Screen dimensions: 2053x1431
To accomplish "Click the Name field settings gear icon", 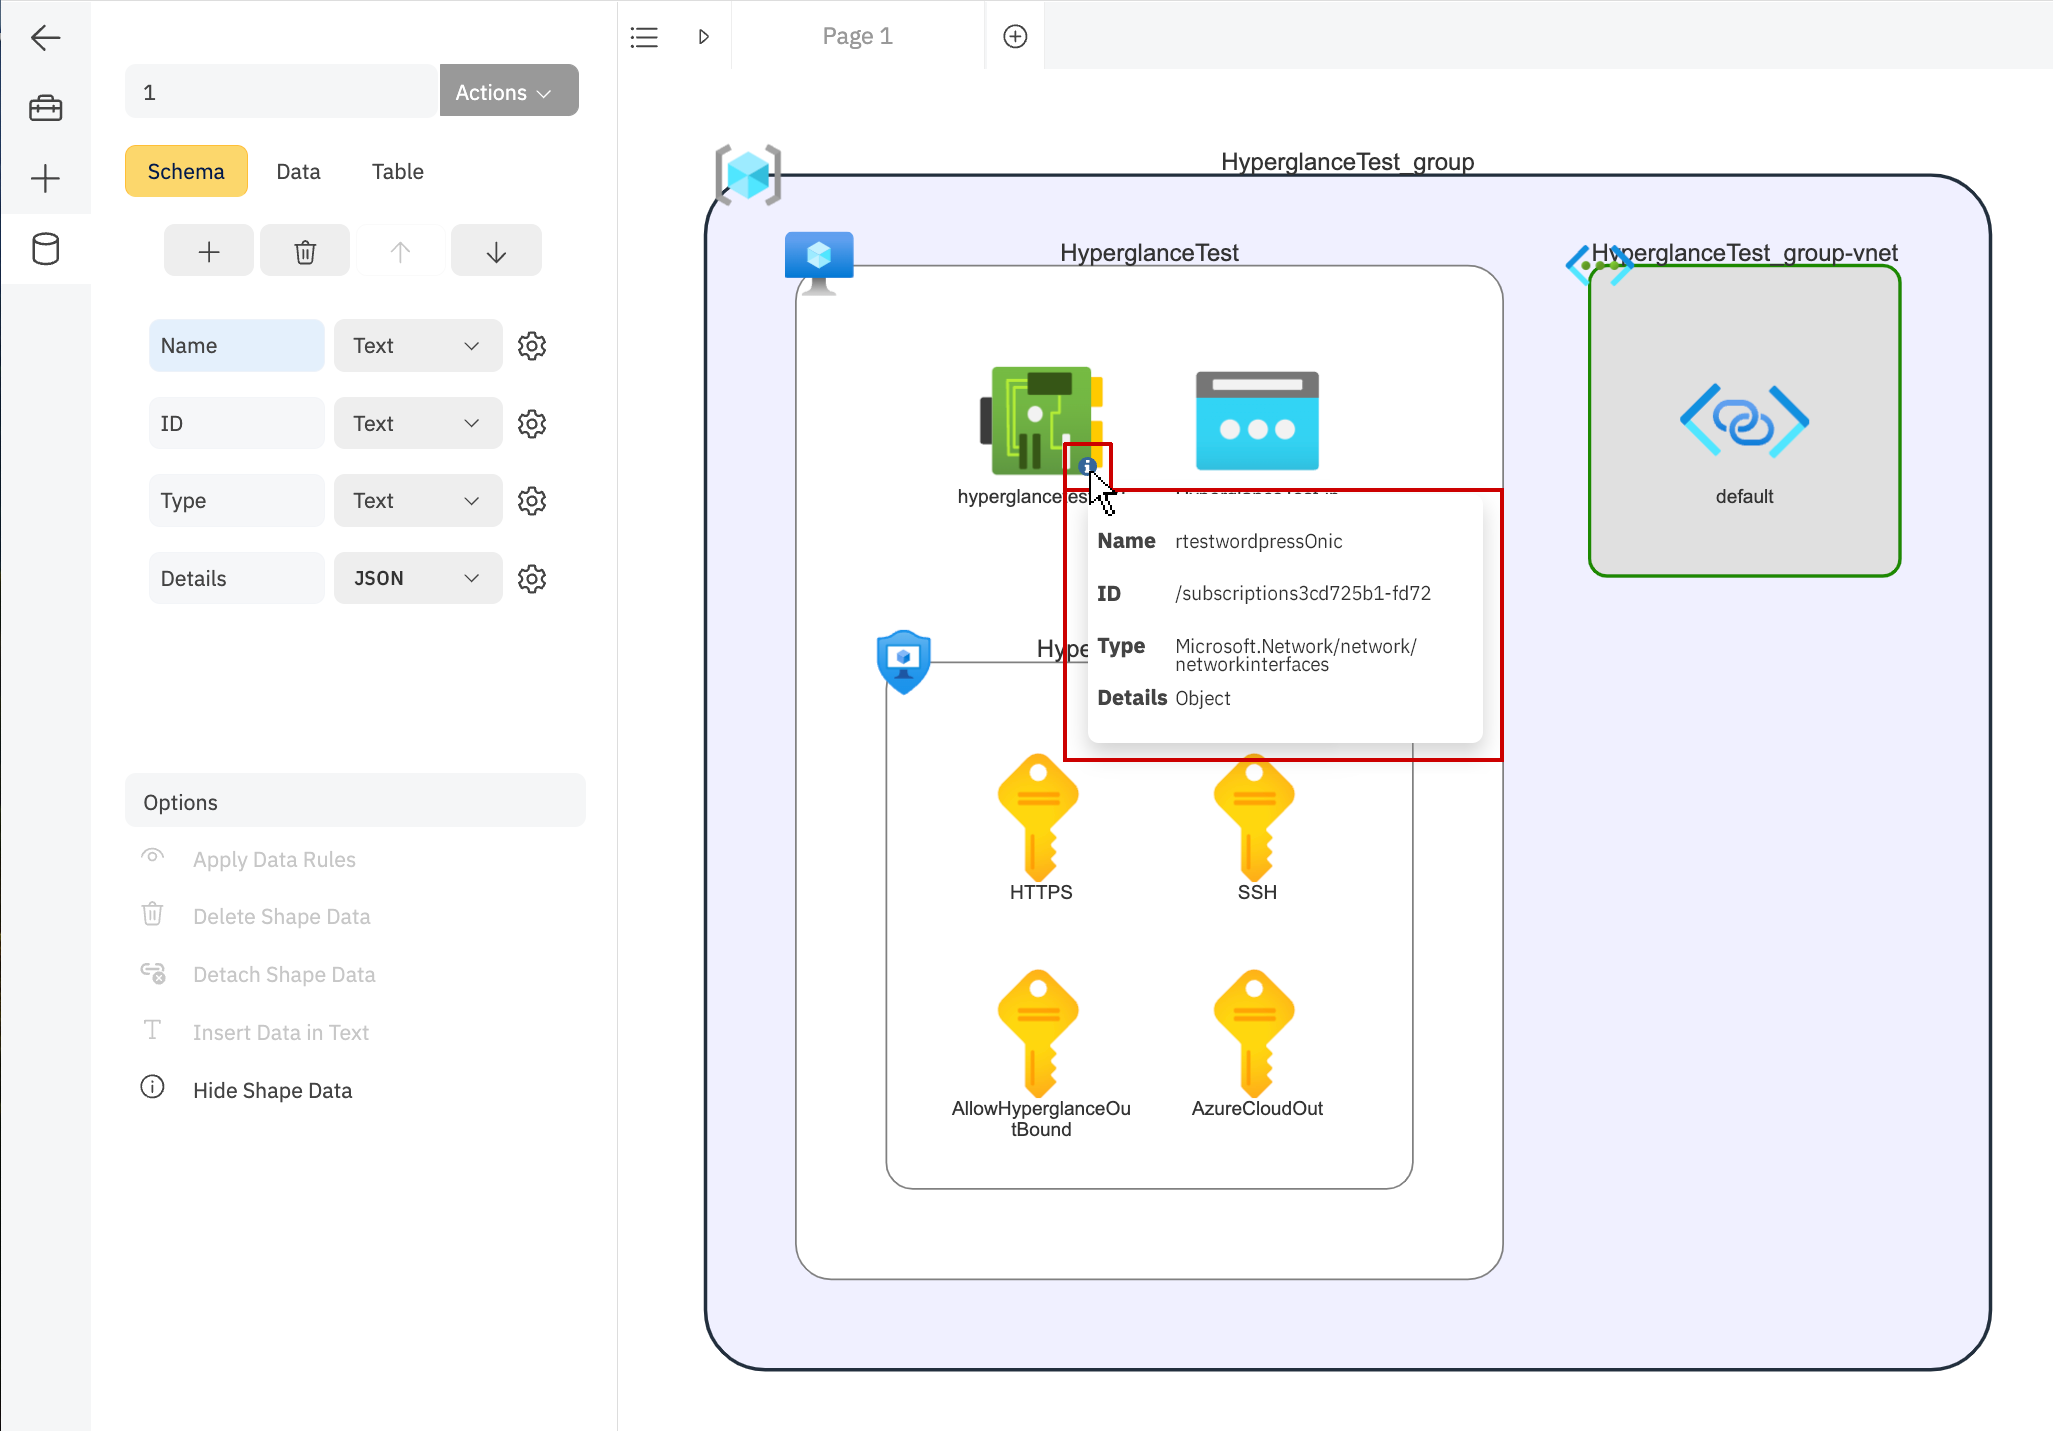I will [x=530, y=345].
